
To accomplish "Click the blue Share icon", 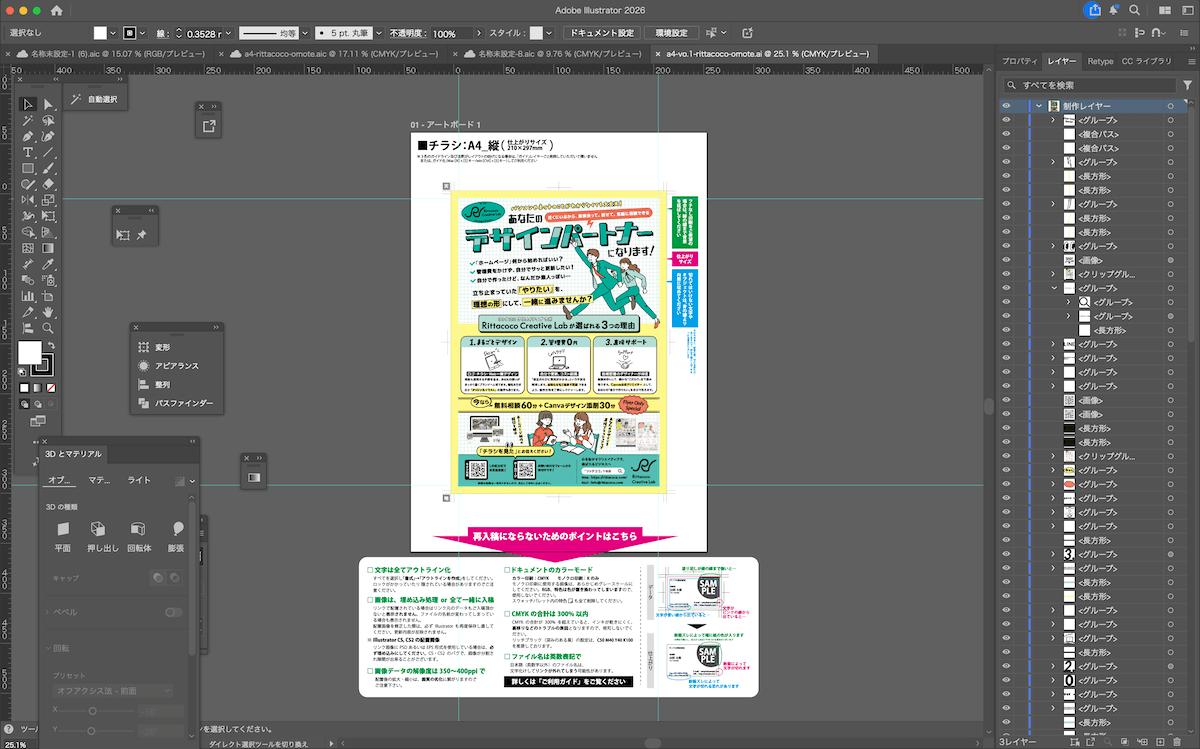I will pyautogui.click(x=1092, y=10).
